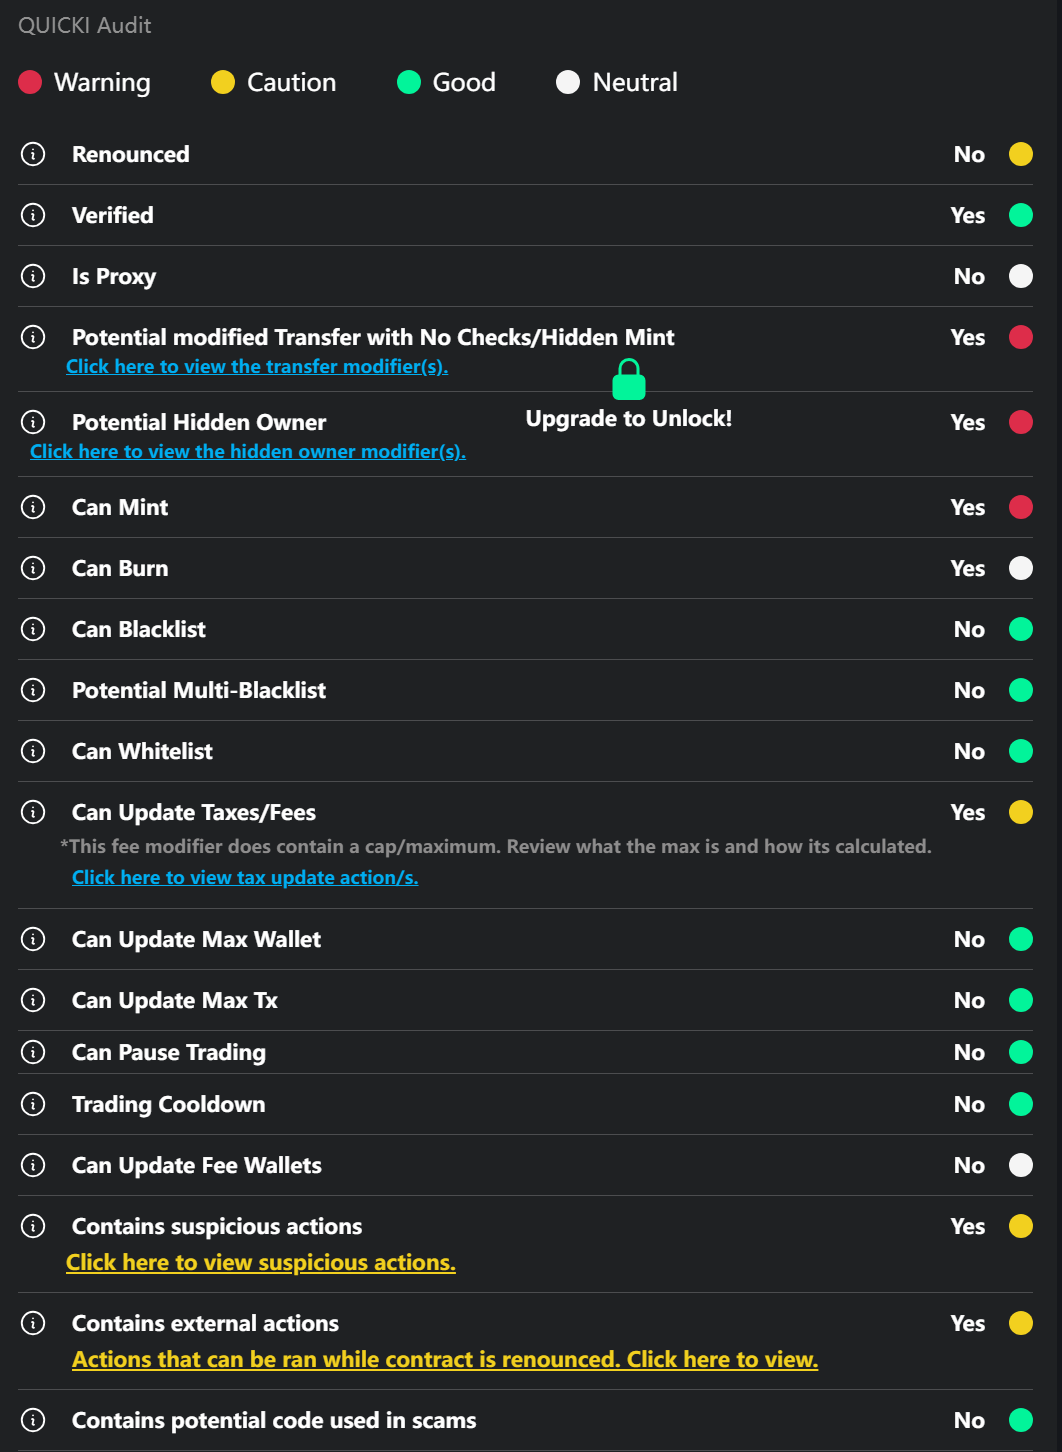The height and width of the screenshot is (1452, 1062).
Task: Click info icon beside Can Pause Trading
Action: point(33,1052)
